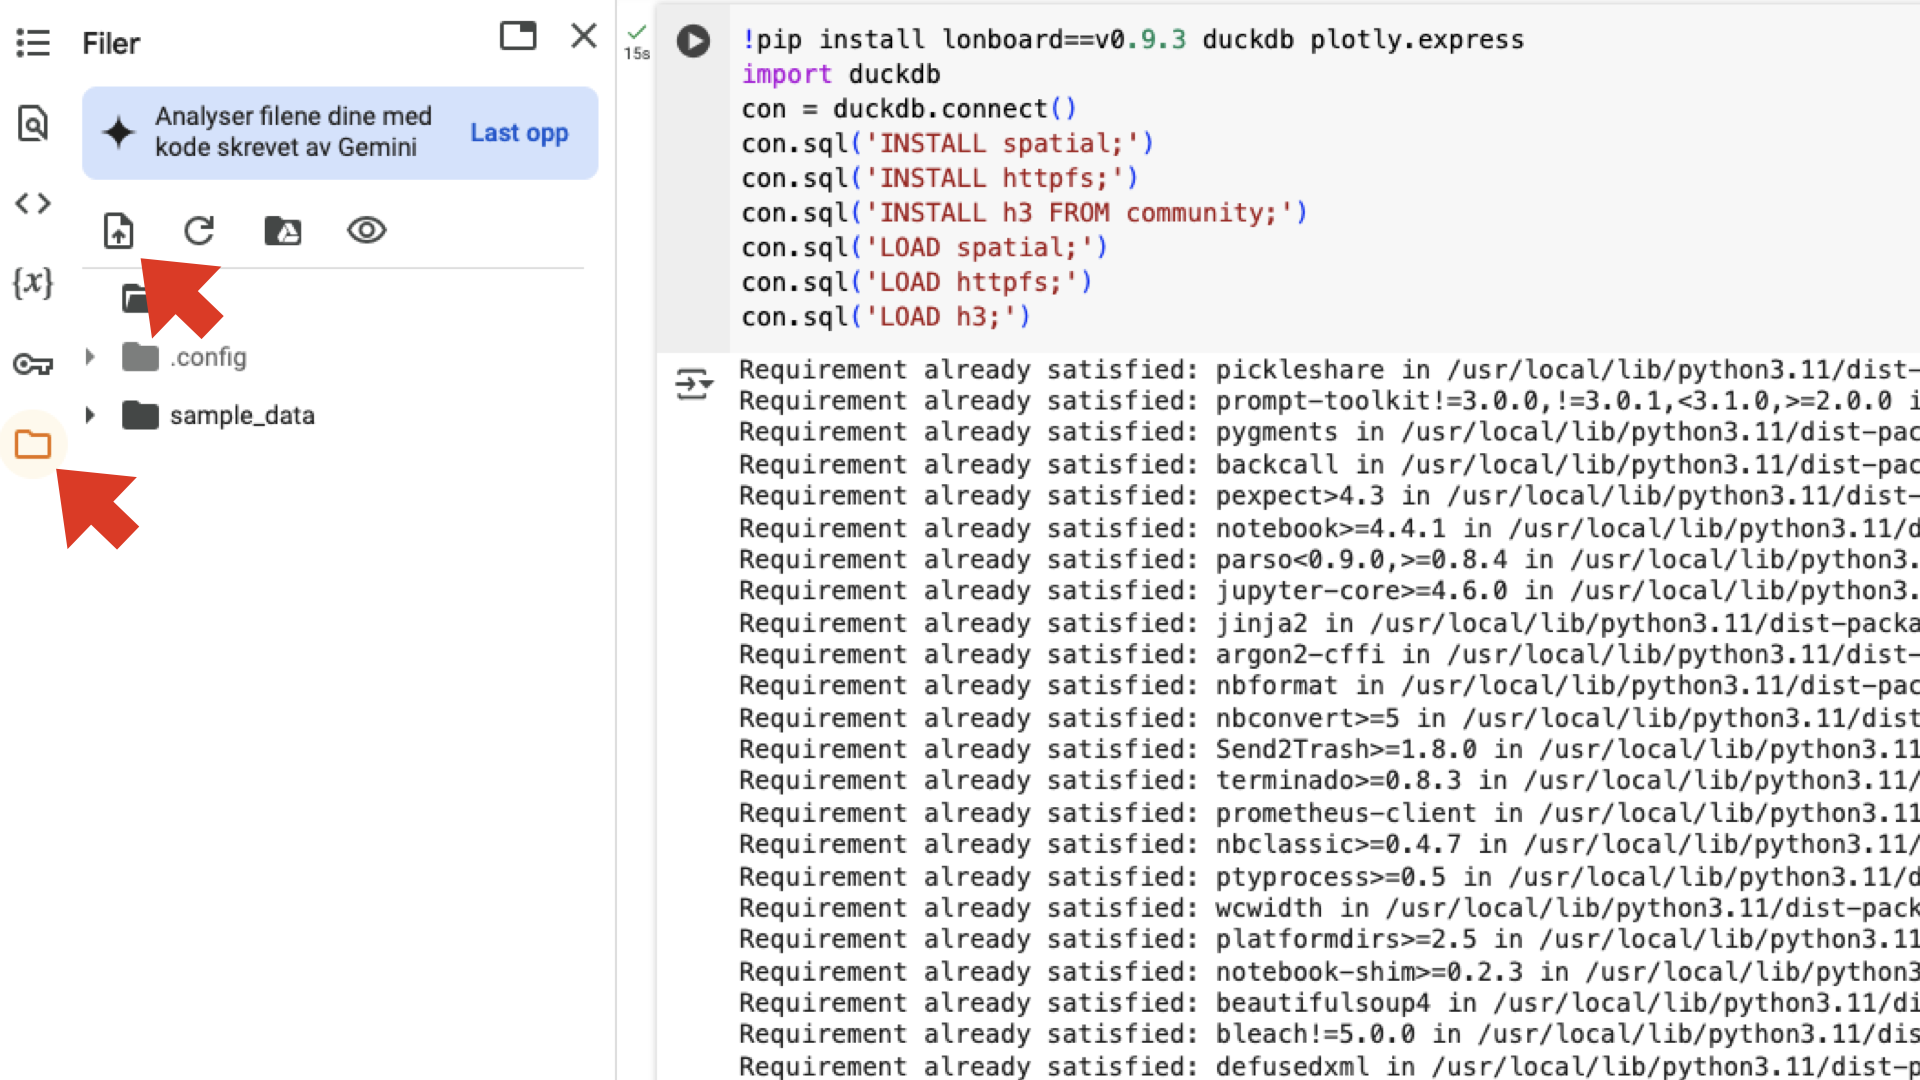Mount Google Drive folder icon
The height and width of the screenshot is (1080, 1920).
(x=283, y=231)
